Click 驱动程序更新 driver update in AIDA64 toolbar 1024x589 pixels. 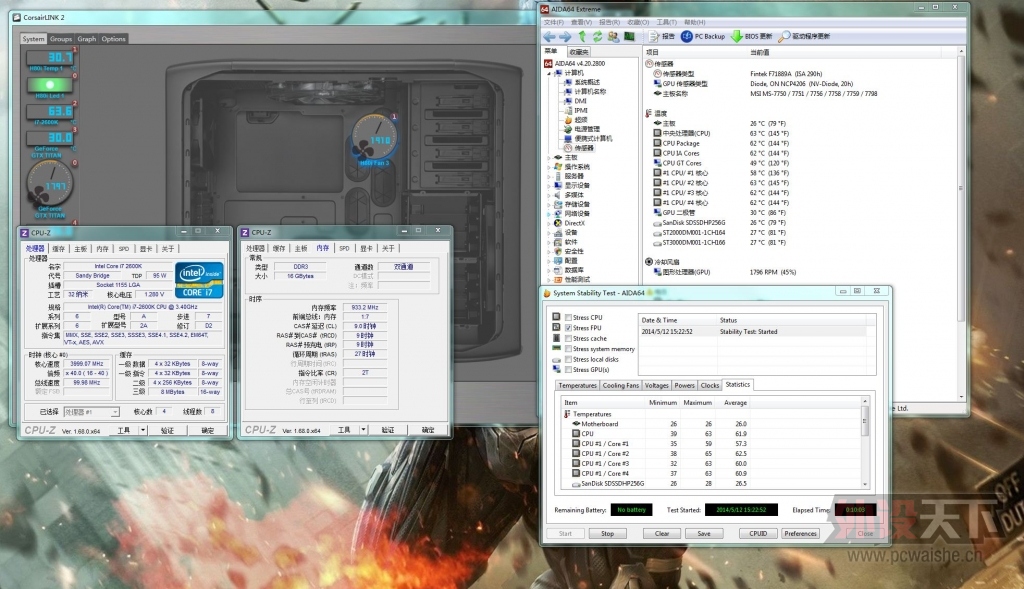click(x=804, y=37)
